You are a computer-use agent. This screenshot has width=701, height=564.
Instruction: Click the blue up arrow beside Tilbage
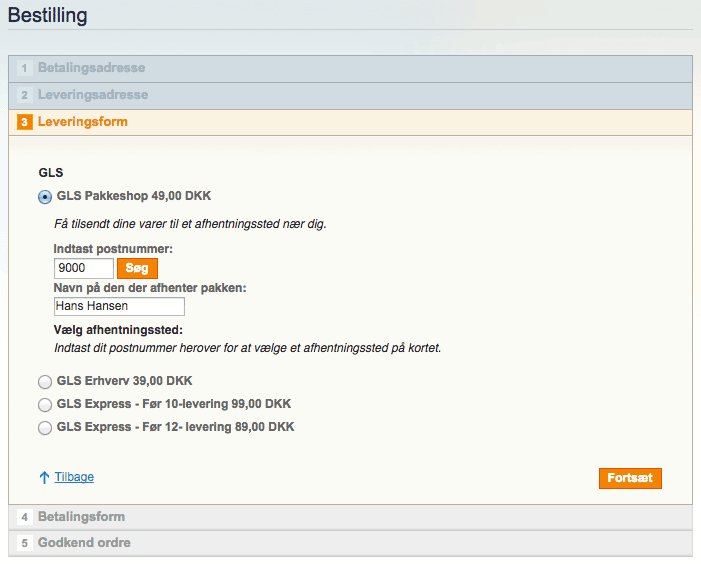[x=44, y=478]
